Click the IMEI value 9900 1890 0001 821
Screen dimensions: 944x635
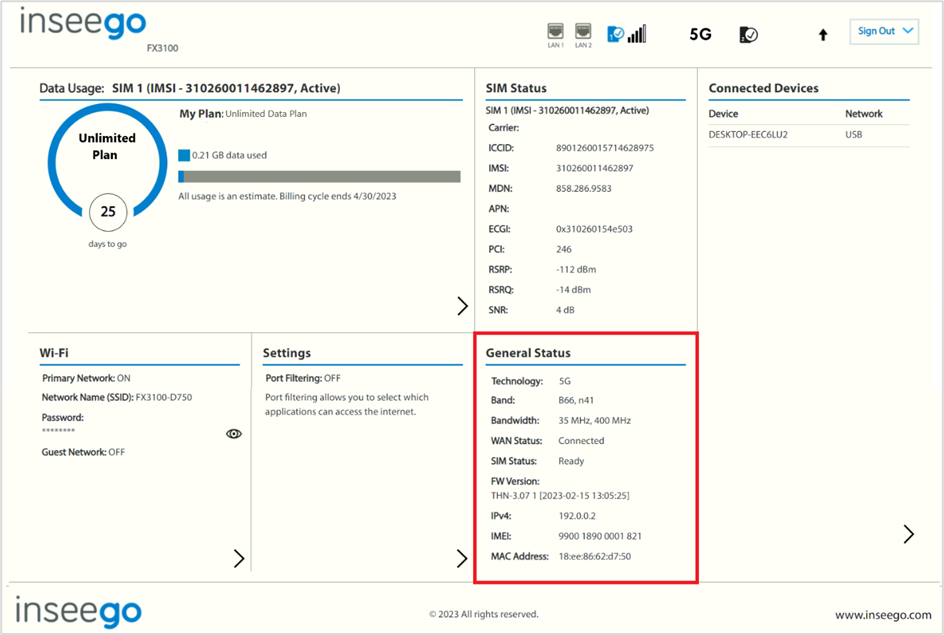pyautogui.click(x=600, y=536)
